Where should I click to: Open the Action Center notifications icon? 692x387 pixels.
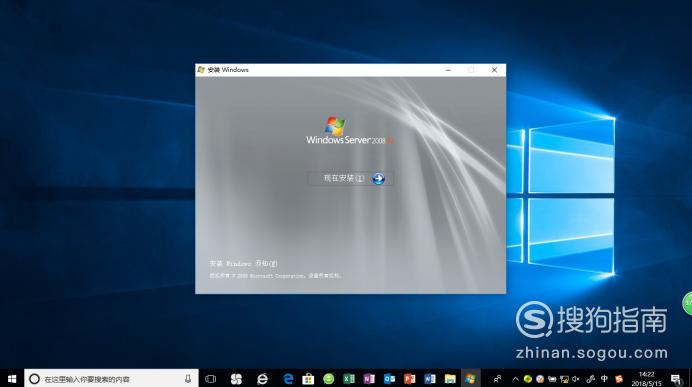676,379
